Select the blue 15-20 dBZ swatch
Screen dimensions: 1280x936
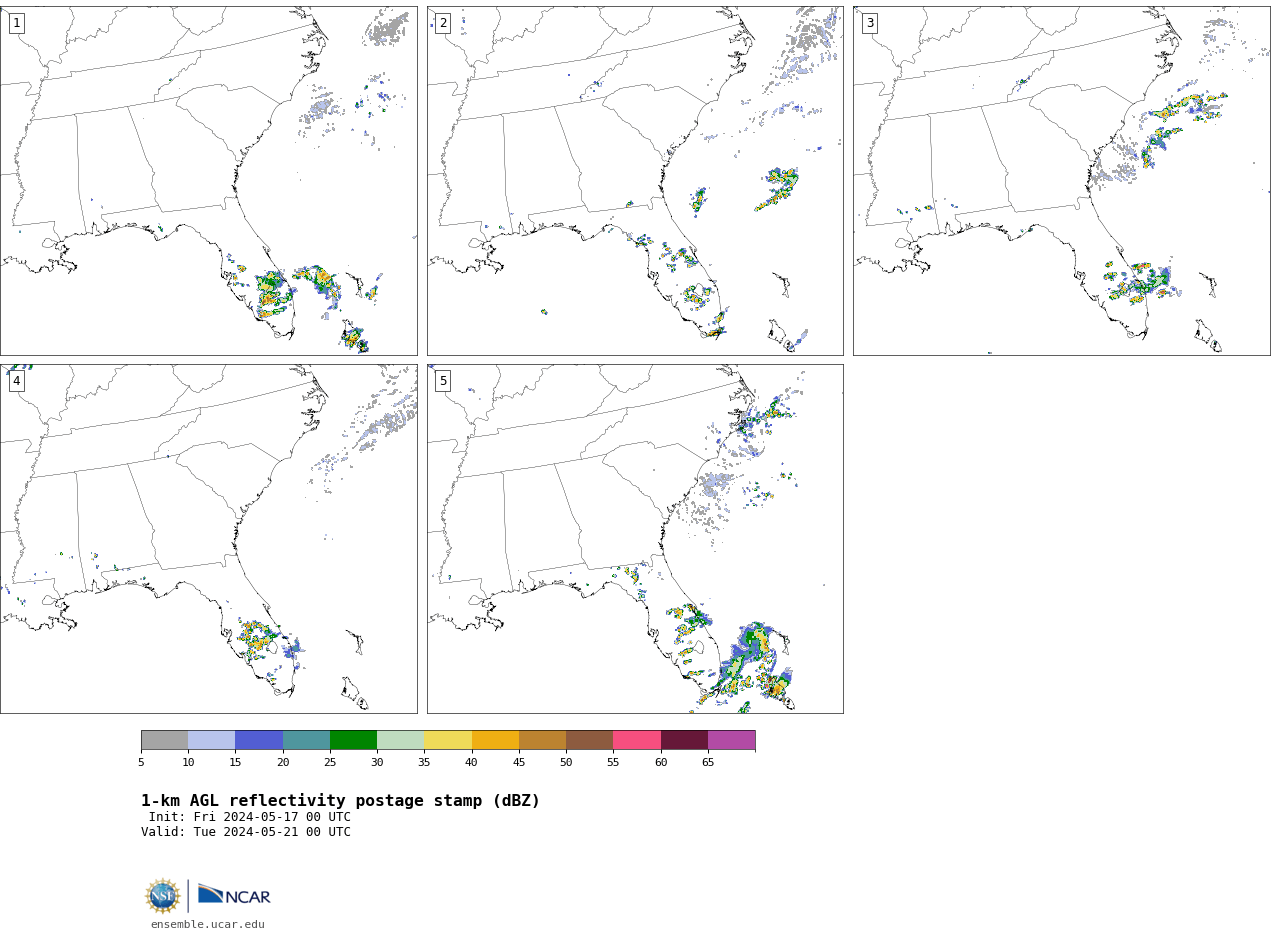click(x=259, y=740)
